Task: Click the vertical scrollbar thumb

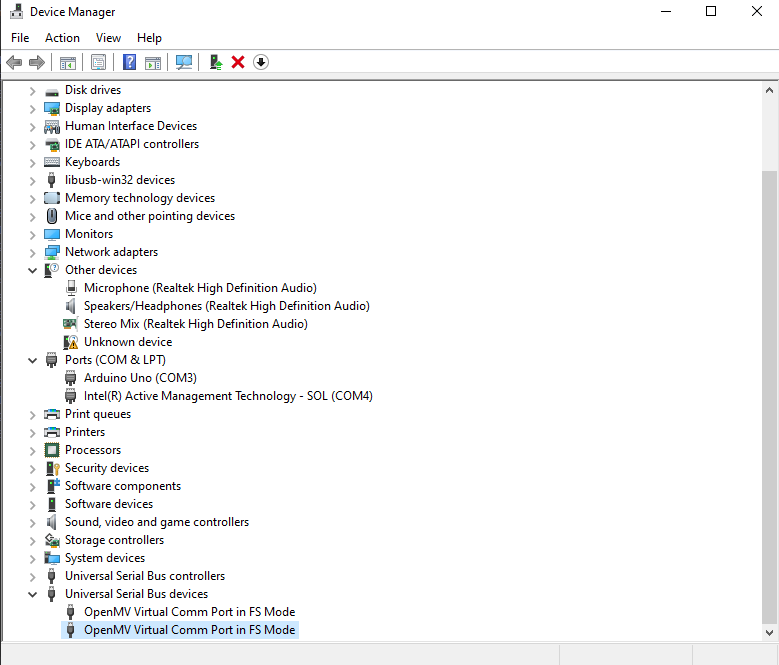Action: tap(769, 397)
